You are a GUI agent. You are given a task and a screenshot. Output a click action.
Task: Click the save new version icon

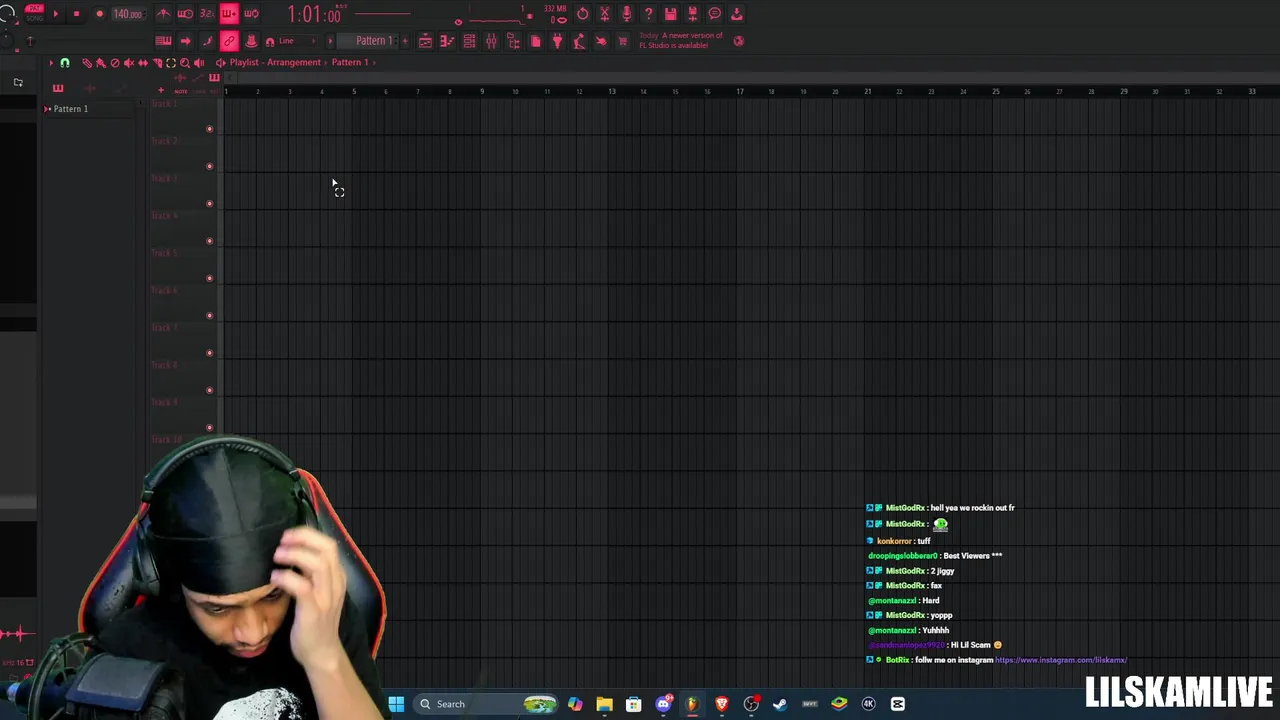(x=692, y=14)
